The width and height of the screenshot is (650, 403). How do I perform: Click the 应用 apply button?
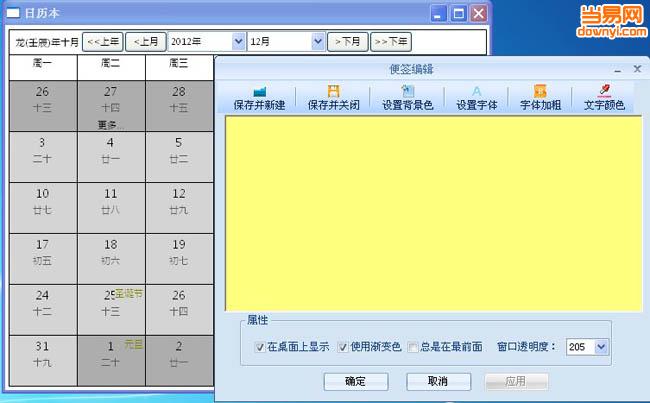516,381
